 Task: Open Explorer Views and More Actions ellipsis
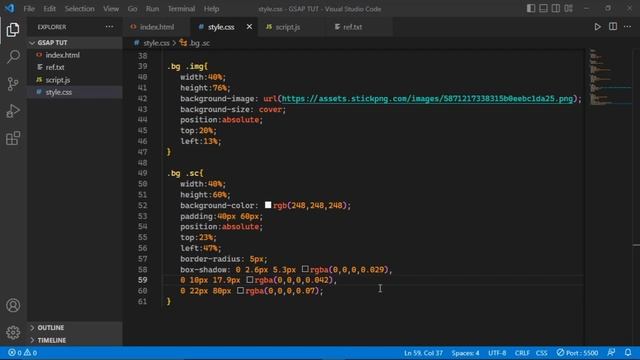pyautogui.click(x=109, y=27)
